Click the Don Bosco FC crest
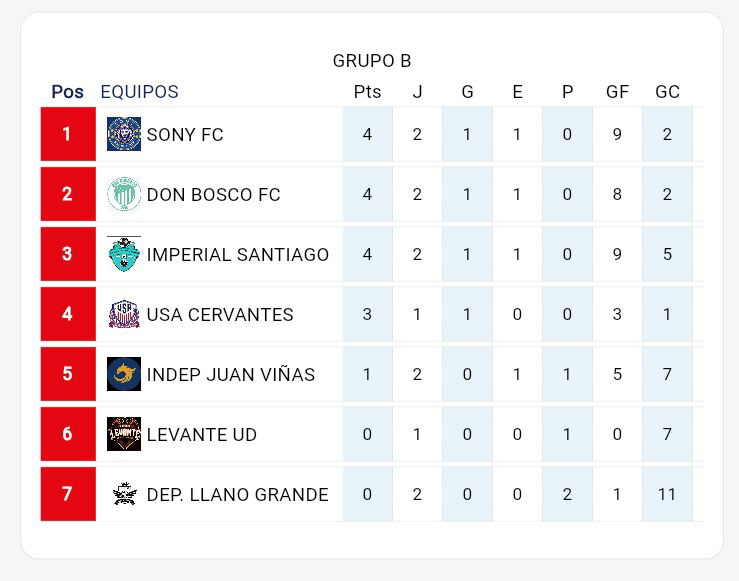Image resolution: width=739 pixels, height=581 pixels. point(124,194)
